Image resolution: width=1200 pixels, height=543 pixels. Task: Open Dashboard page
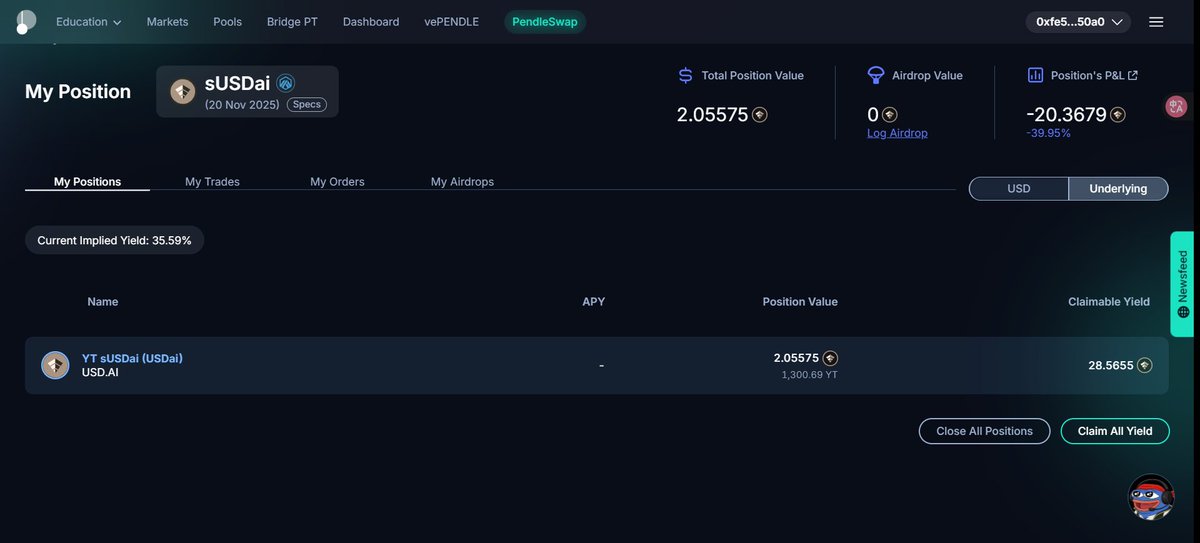(371, 22)
